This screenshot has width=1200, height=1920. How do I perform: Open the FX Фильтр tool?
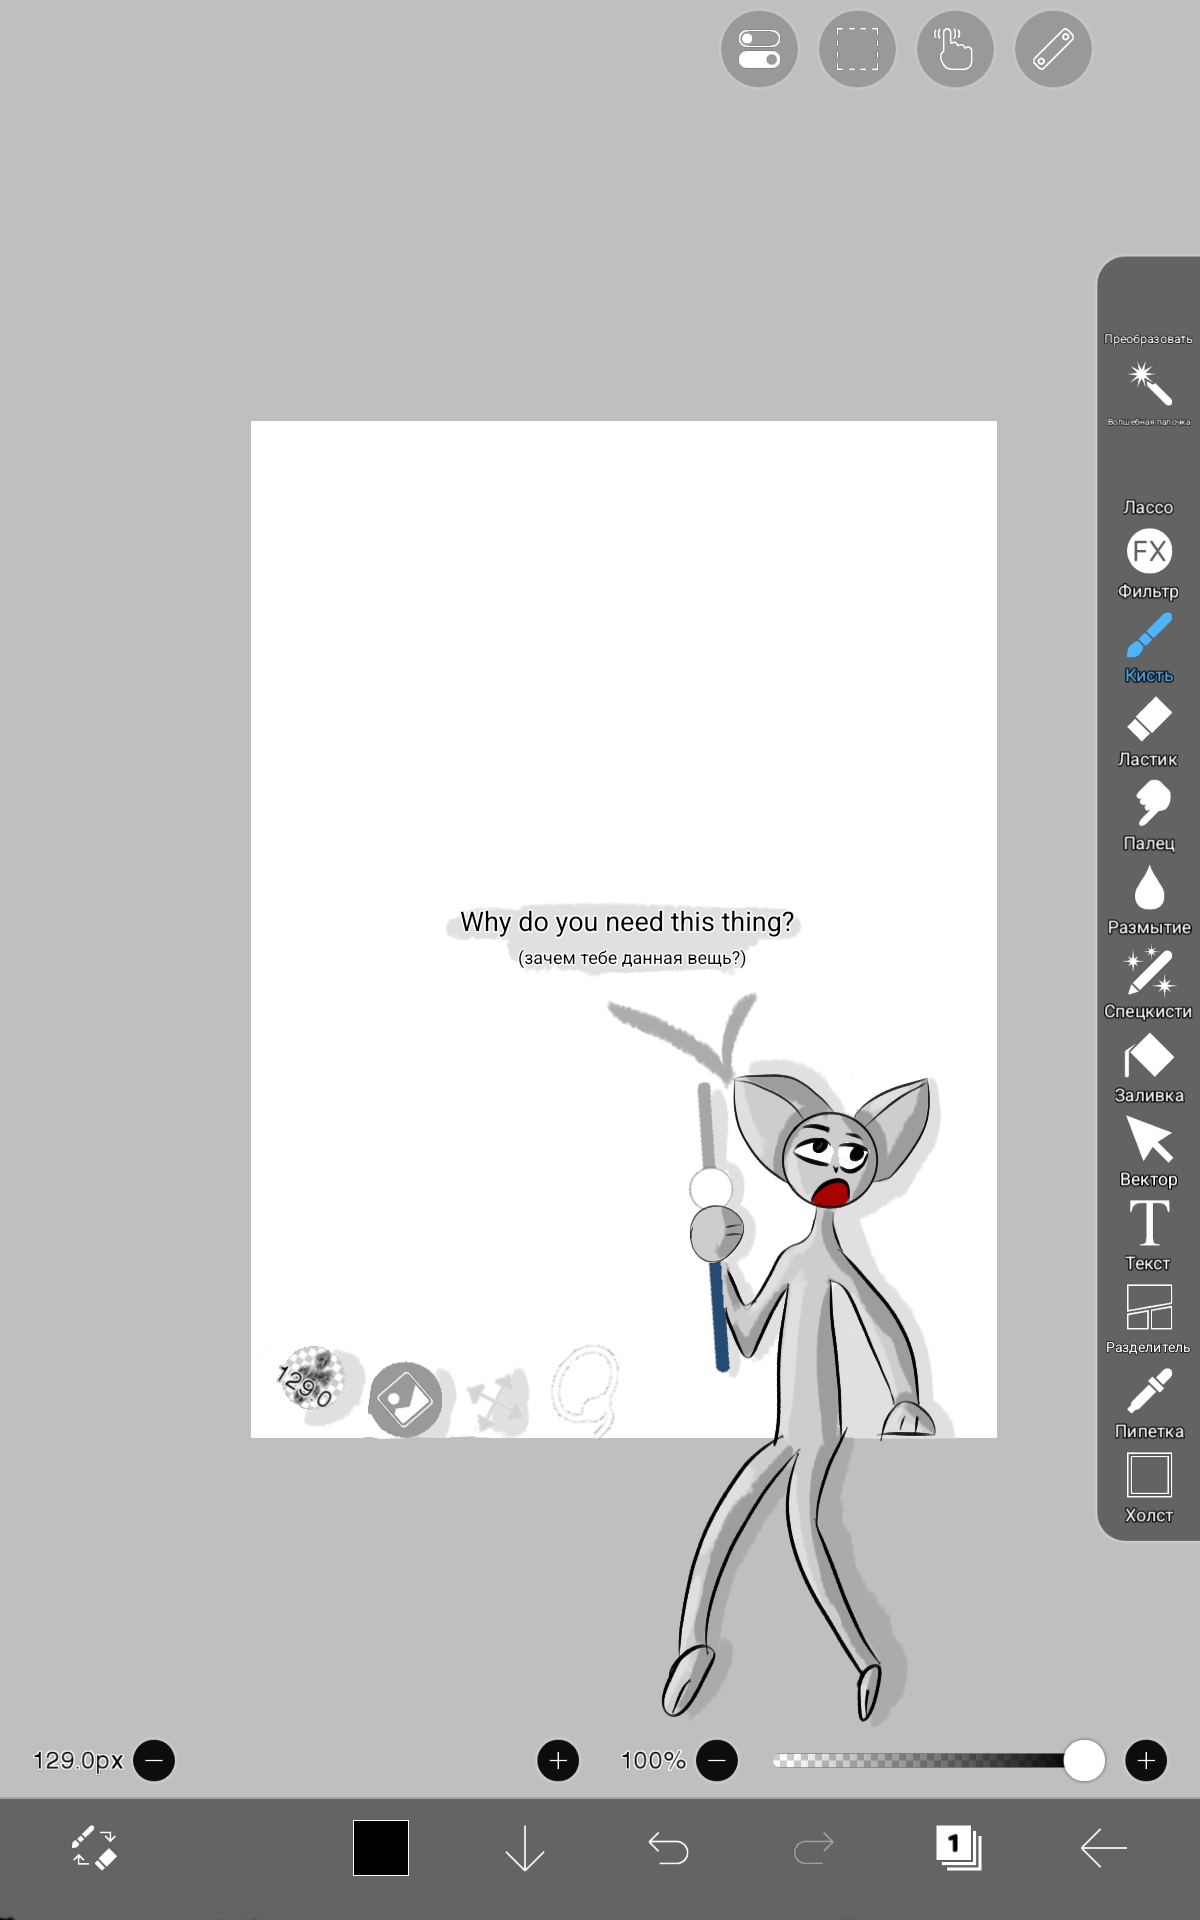1149,564
